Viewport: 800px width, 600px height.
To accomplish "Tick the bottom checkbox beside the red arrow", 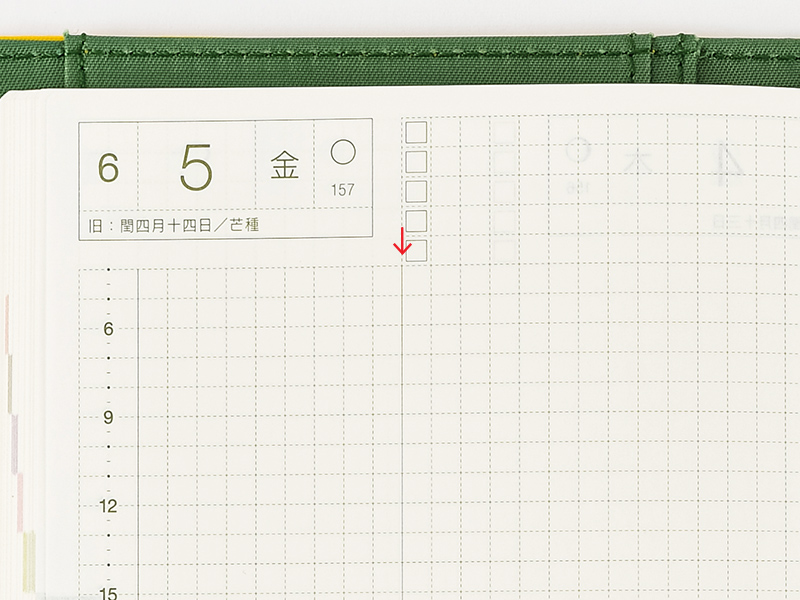I will 416,250.
